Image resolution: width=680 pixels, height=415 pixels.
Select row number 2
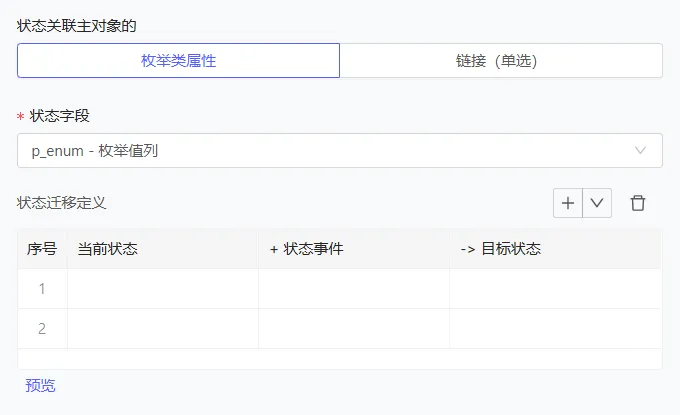[x=42, y=329]
